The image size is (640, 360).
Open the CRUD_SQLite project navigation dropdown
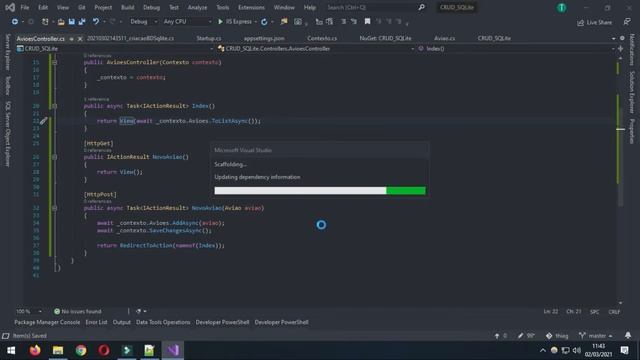tap(115, 49)
